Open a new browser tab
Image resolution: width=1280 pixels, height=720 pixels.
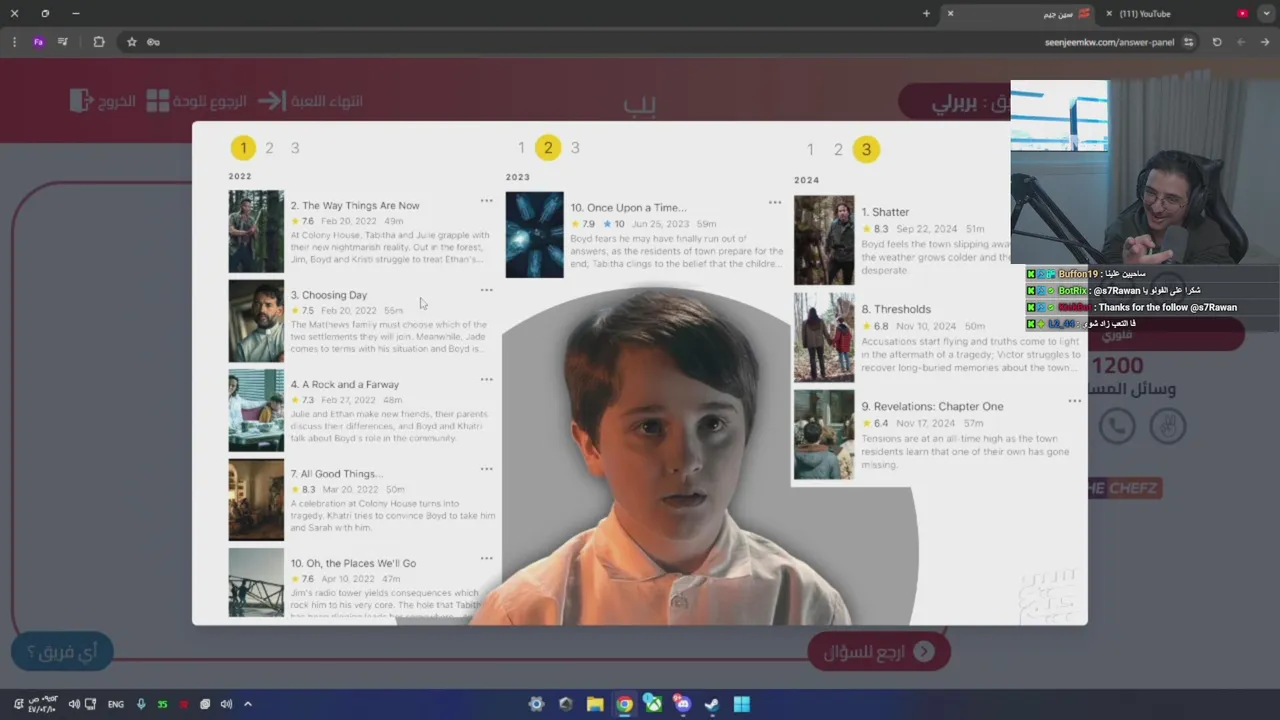(x=926, y=13)
